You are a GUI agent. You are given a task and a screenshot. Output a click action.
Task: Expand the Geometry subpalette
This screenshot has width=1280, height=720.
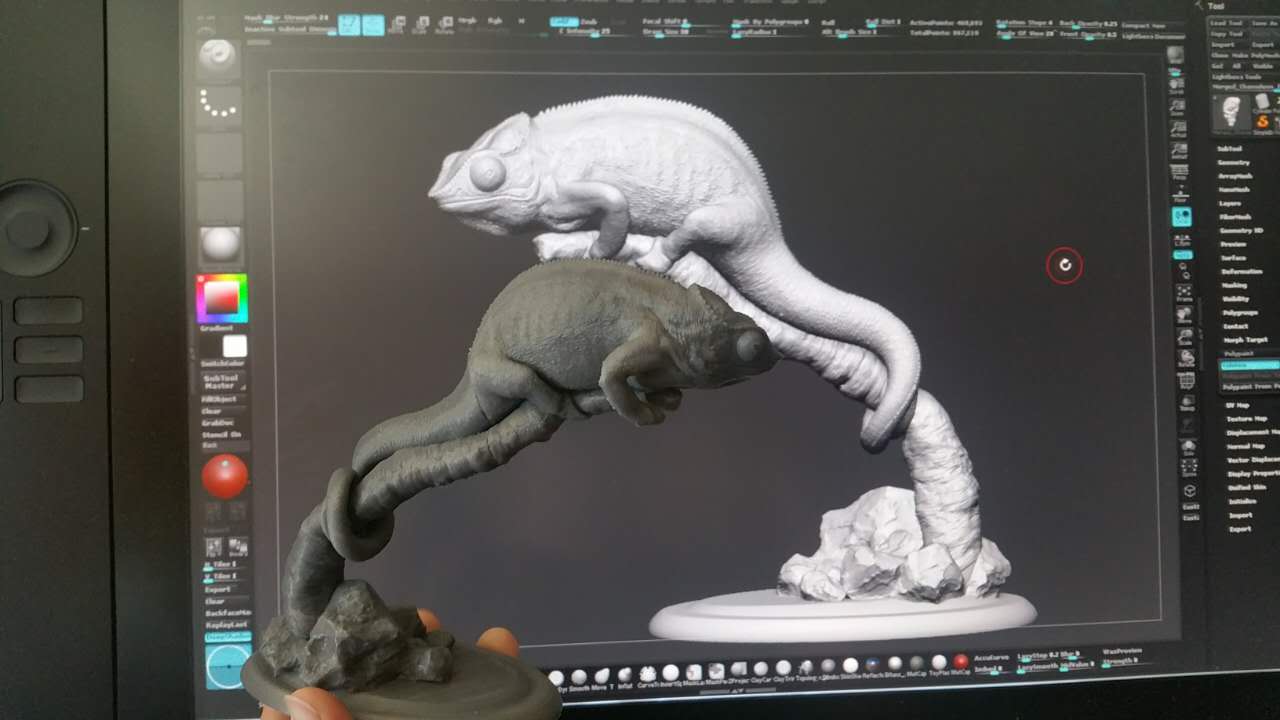(1233, 162)
